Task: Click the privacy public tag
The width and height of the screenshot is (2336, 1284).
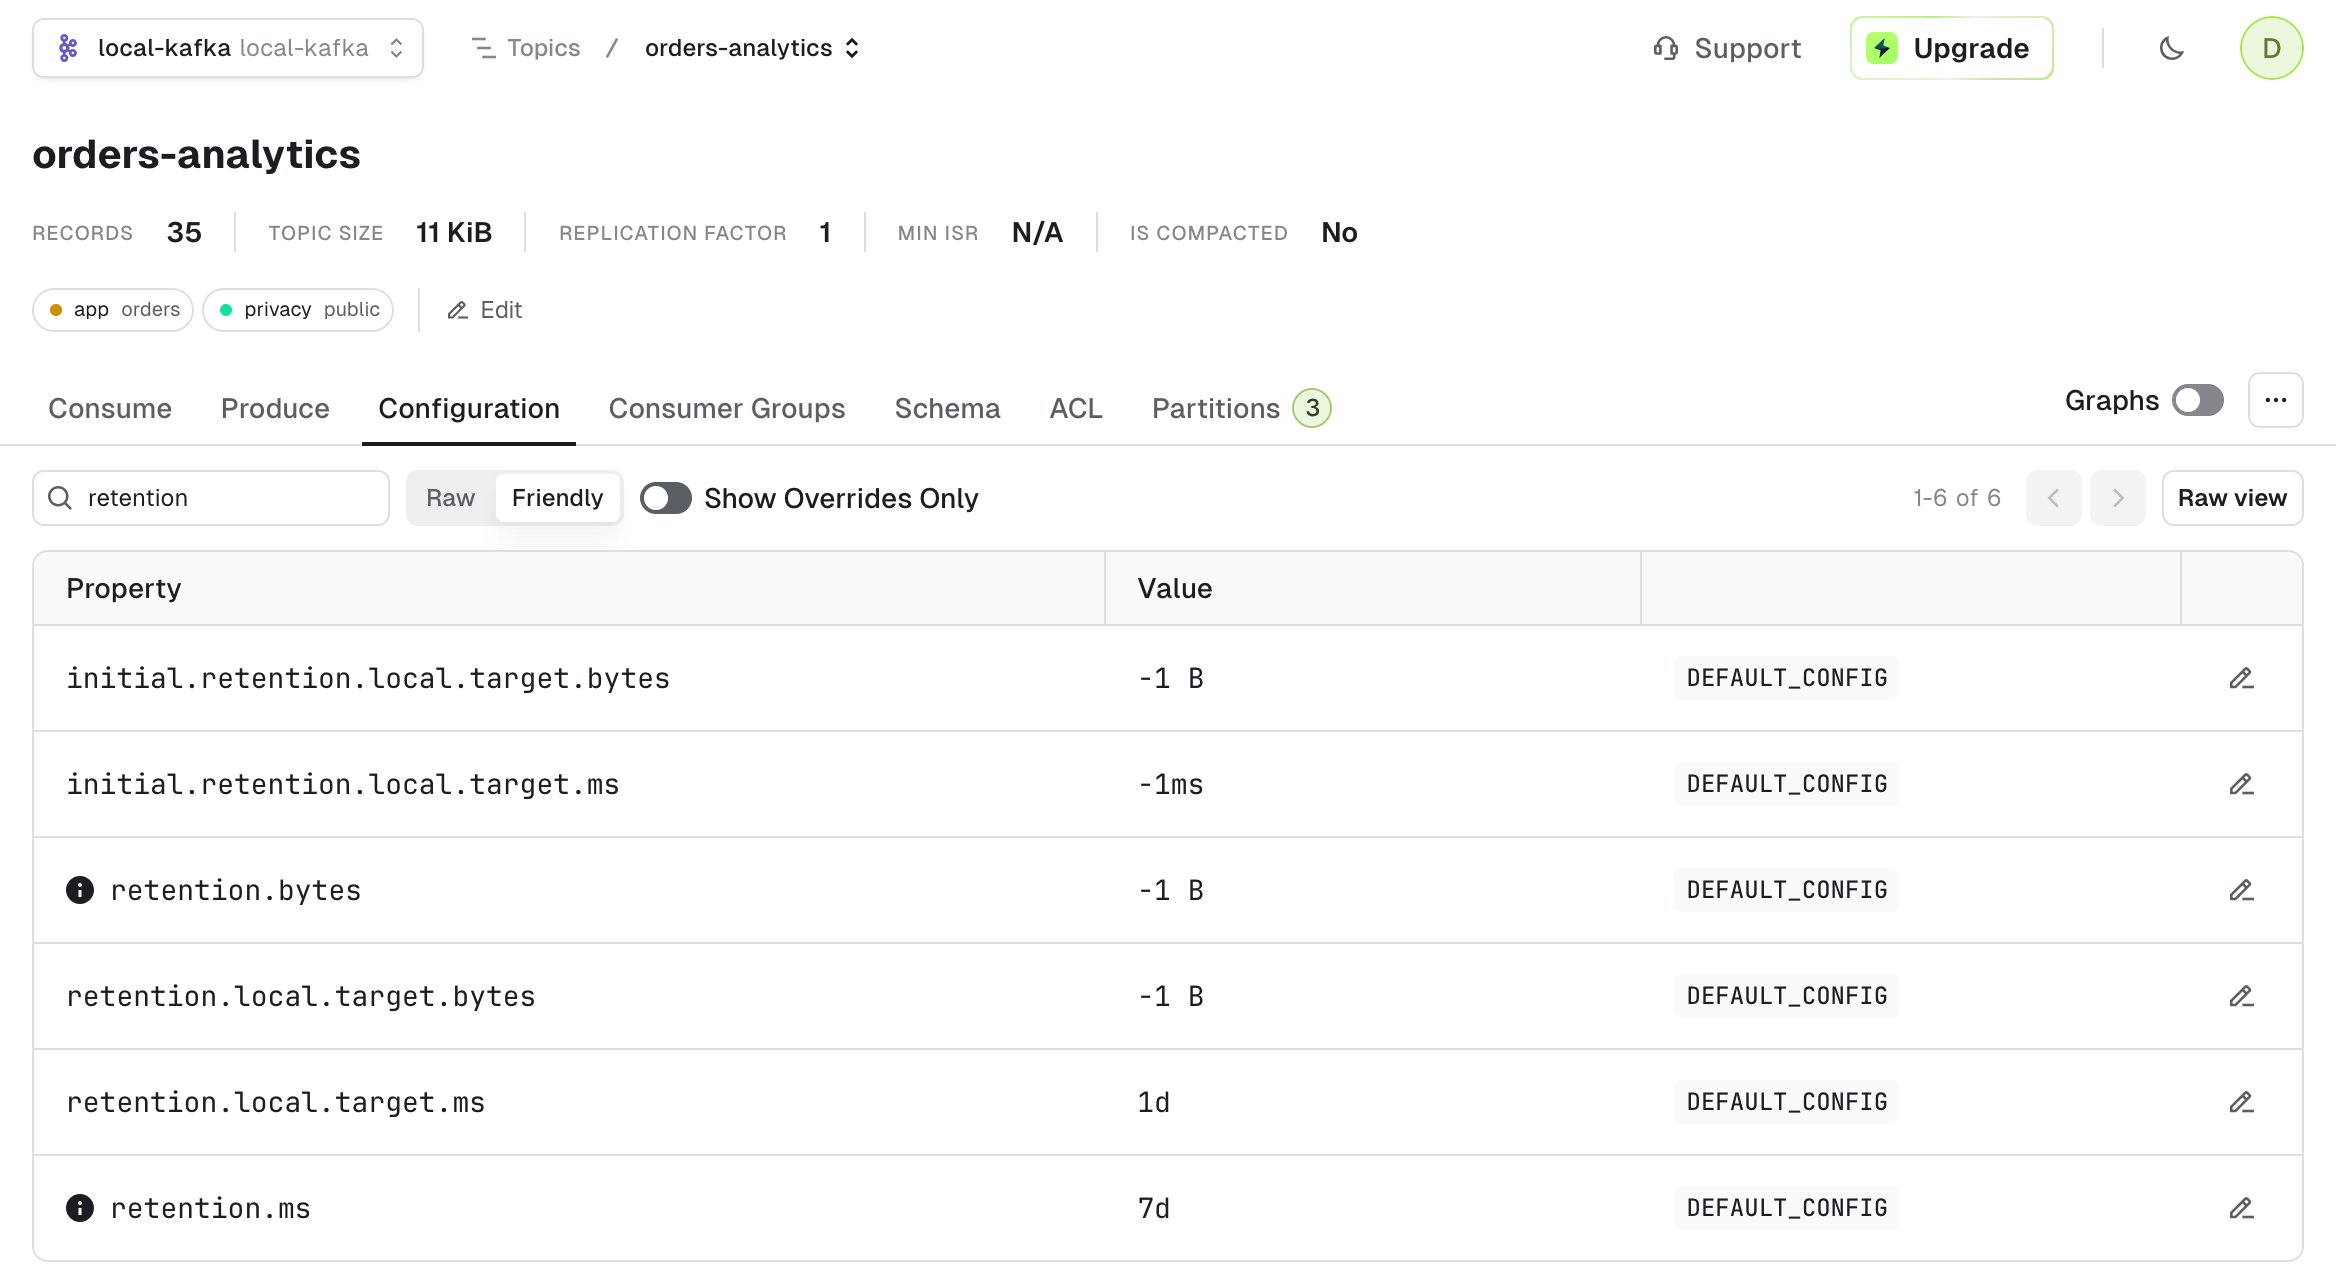Action: [x=298, y=310]
